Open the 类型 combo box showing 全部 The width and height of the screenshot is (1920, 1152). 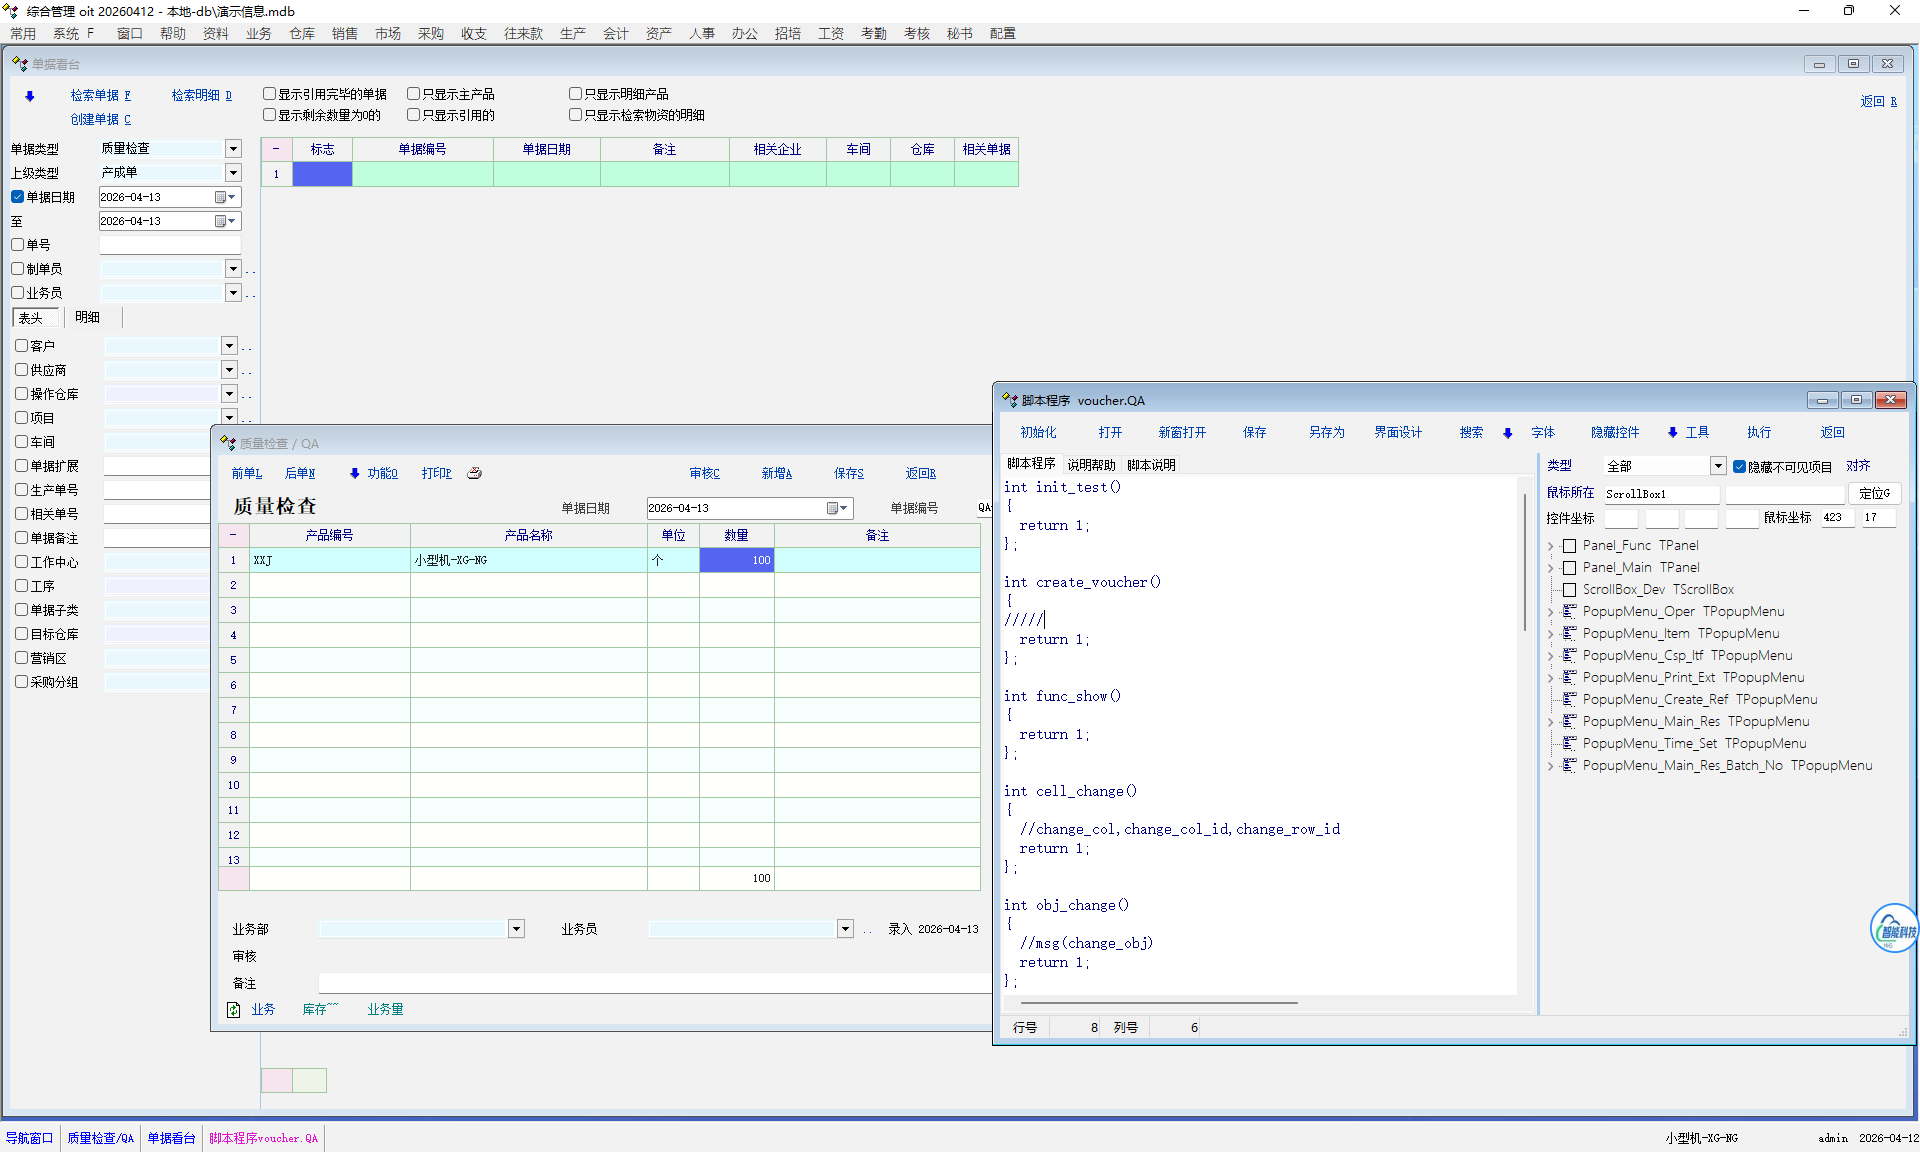coord(1717,466)
